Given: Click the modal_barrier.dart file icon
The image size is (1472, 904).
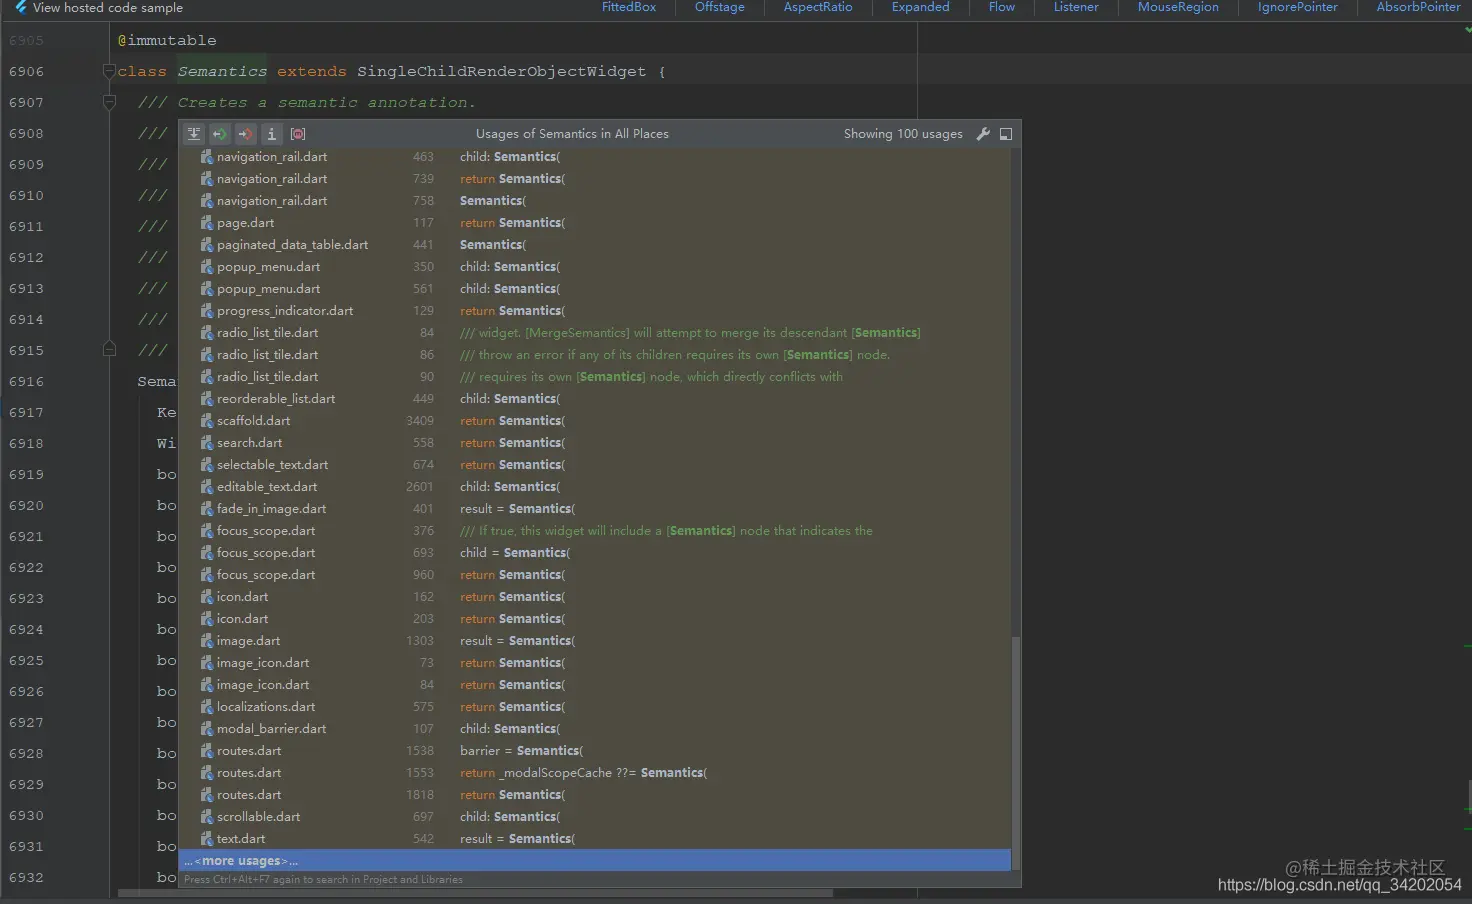Looking at the screenshot, I should tap(207, 729).
